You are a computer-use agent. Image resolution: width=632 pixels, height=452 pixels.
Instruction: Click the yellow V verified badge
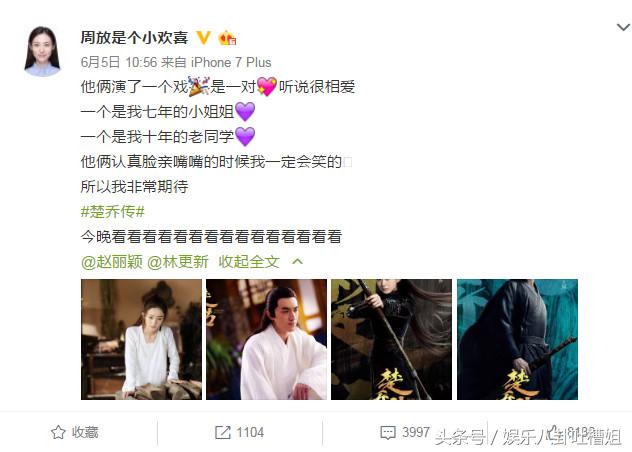tap(204, 37)
